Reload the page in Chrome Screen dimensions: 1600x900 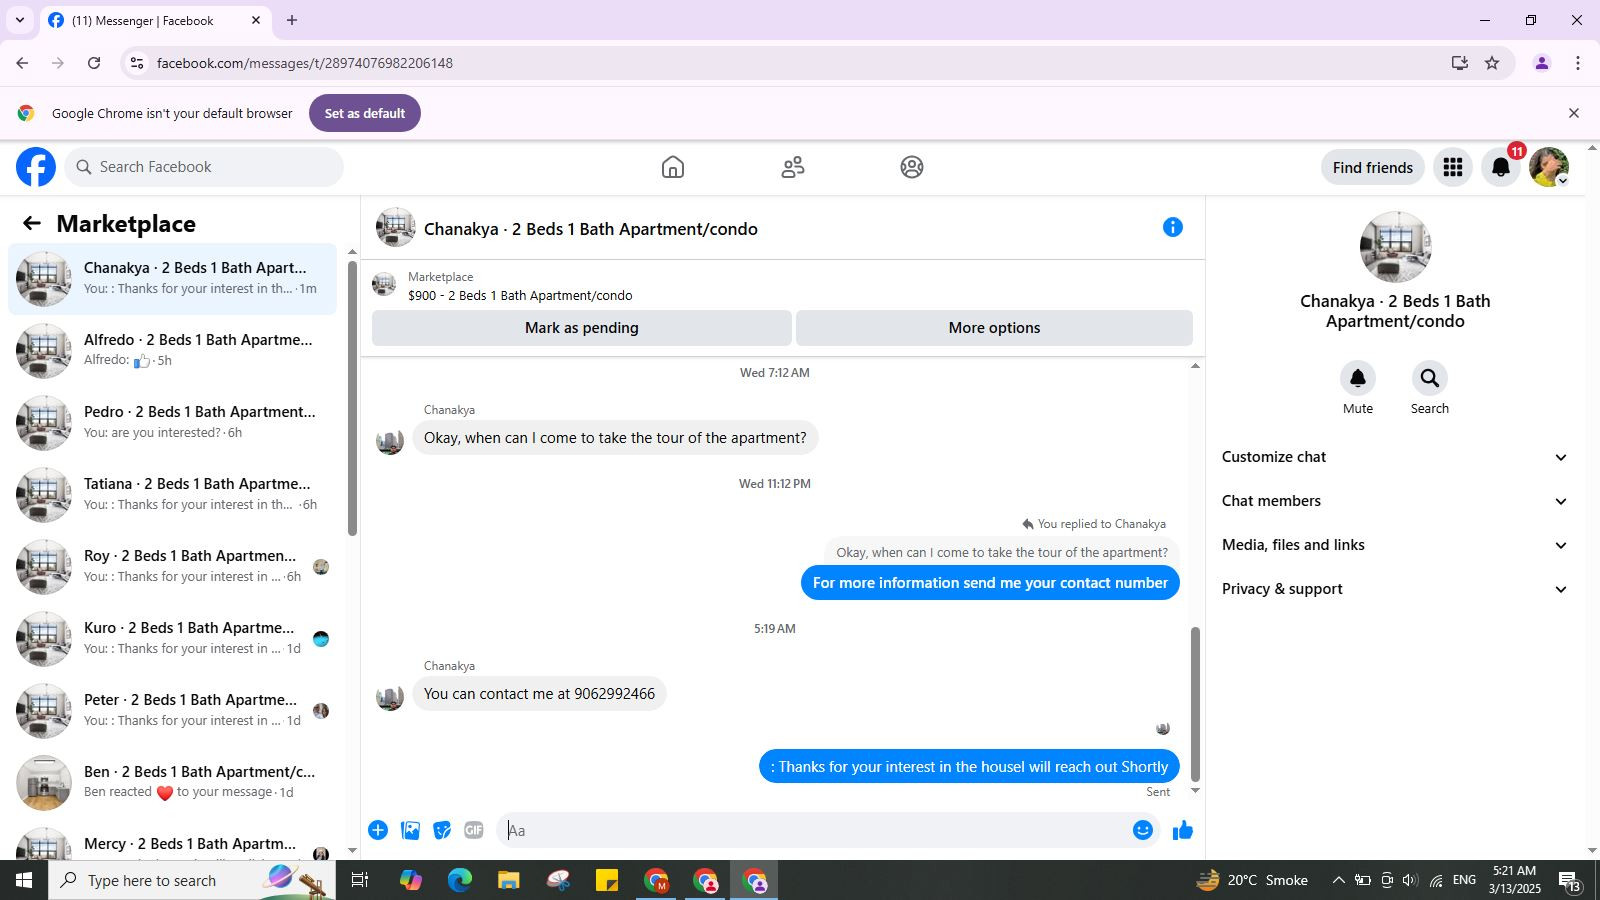[x=94, y=63]
